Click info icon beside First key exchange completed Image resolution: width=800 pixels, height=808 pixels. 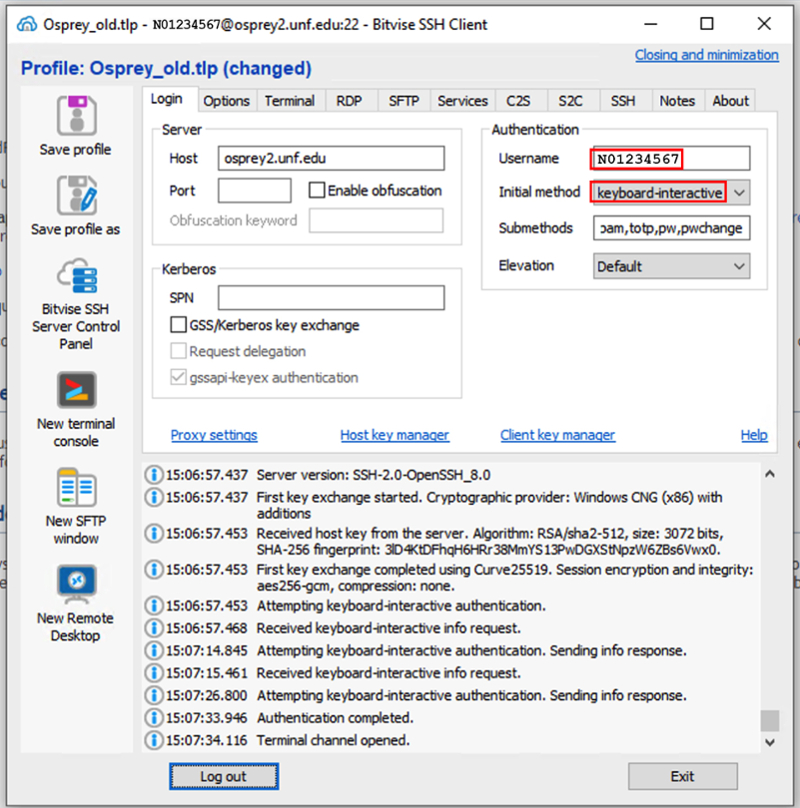pos(154,569)
